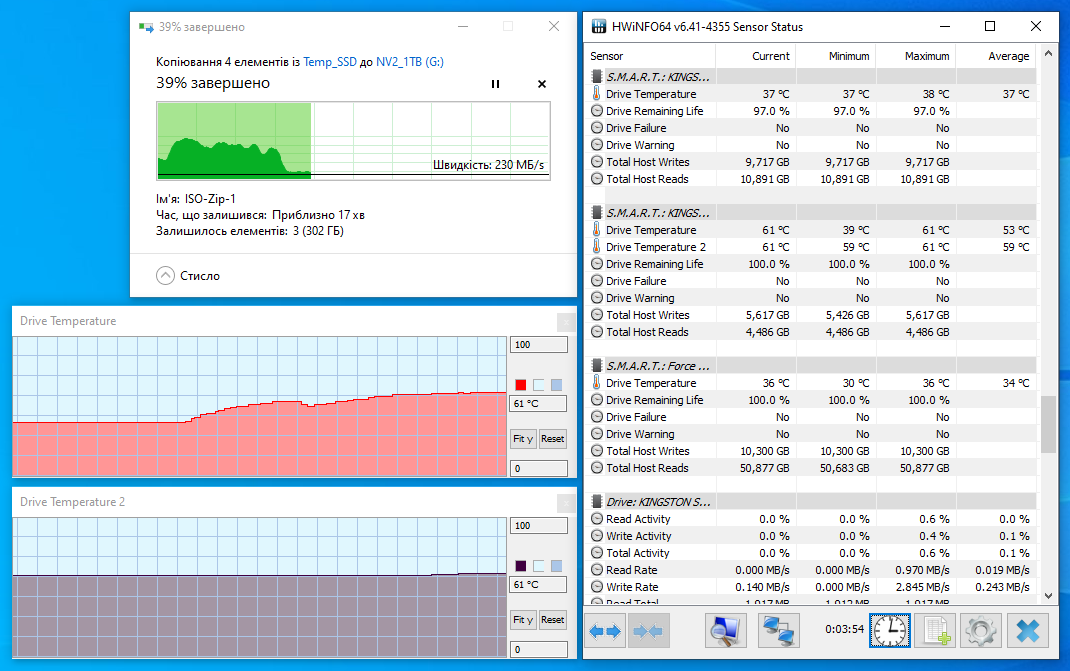Cancel the copy with the X button
Viewport: 1070px width, 671px height.
pos(541,84)
